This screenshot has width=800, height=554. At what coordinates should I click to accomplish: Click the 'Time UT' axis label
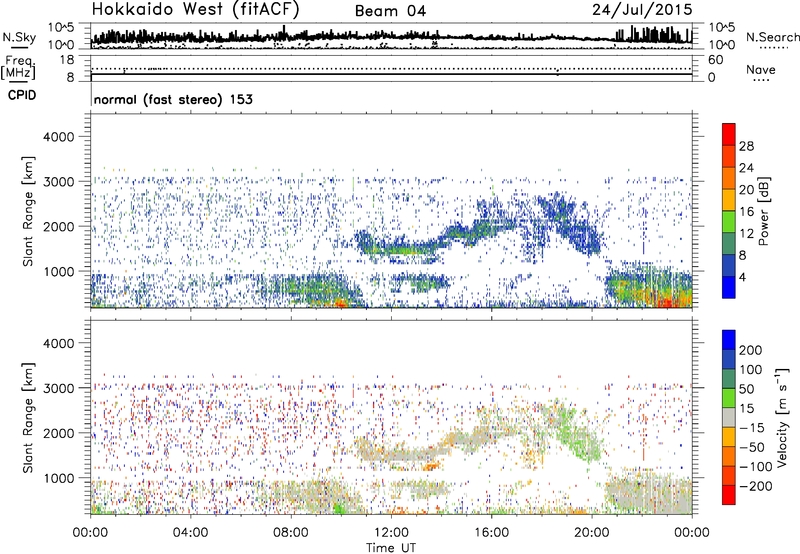[391, 547]
